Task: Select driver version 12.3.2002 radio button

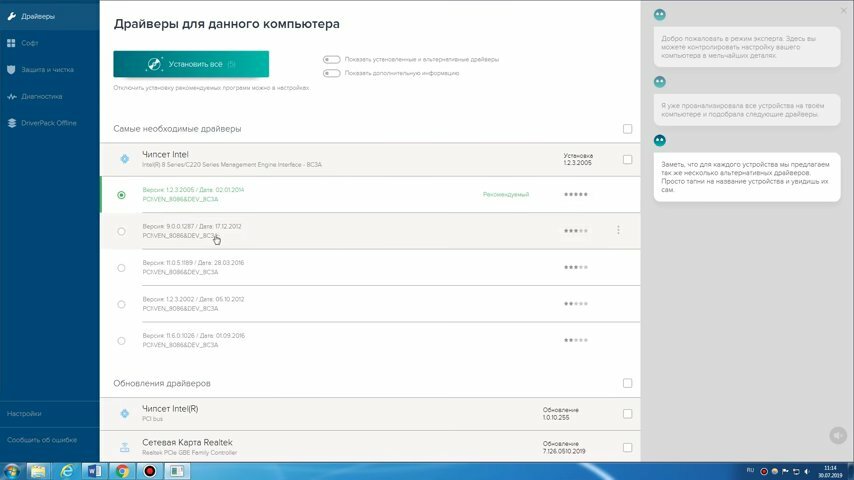Action: tap(121, 305)
